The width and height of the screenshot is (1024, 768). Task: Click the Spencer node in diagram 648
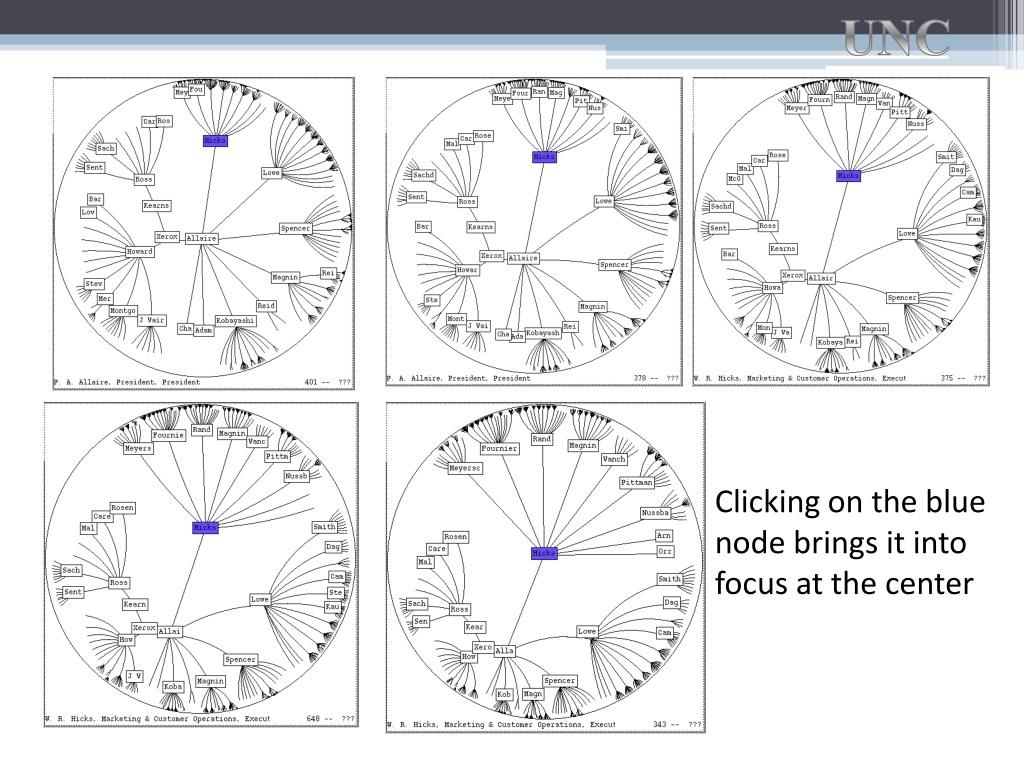[240, 660]
